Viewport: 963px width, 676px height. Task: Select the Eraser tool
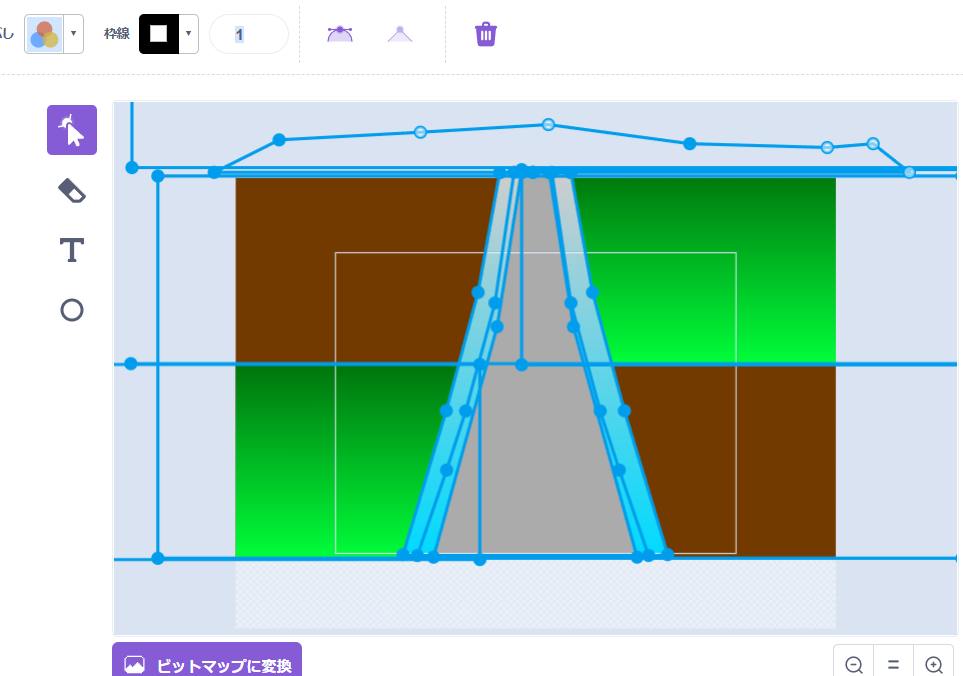pyautogui.click(x=72, y=190)
